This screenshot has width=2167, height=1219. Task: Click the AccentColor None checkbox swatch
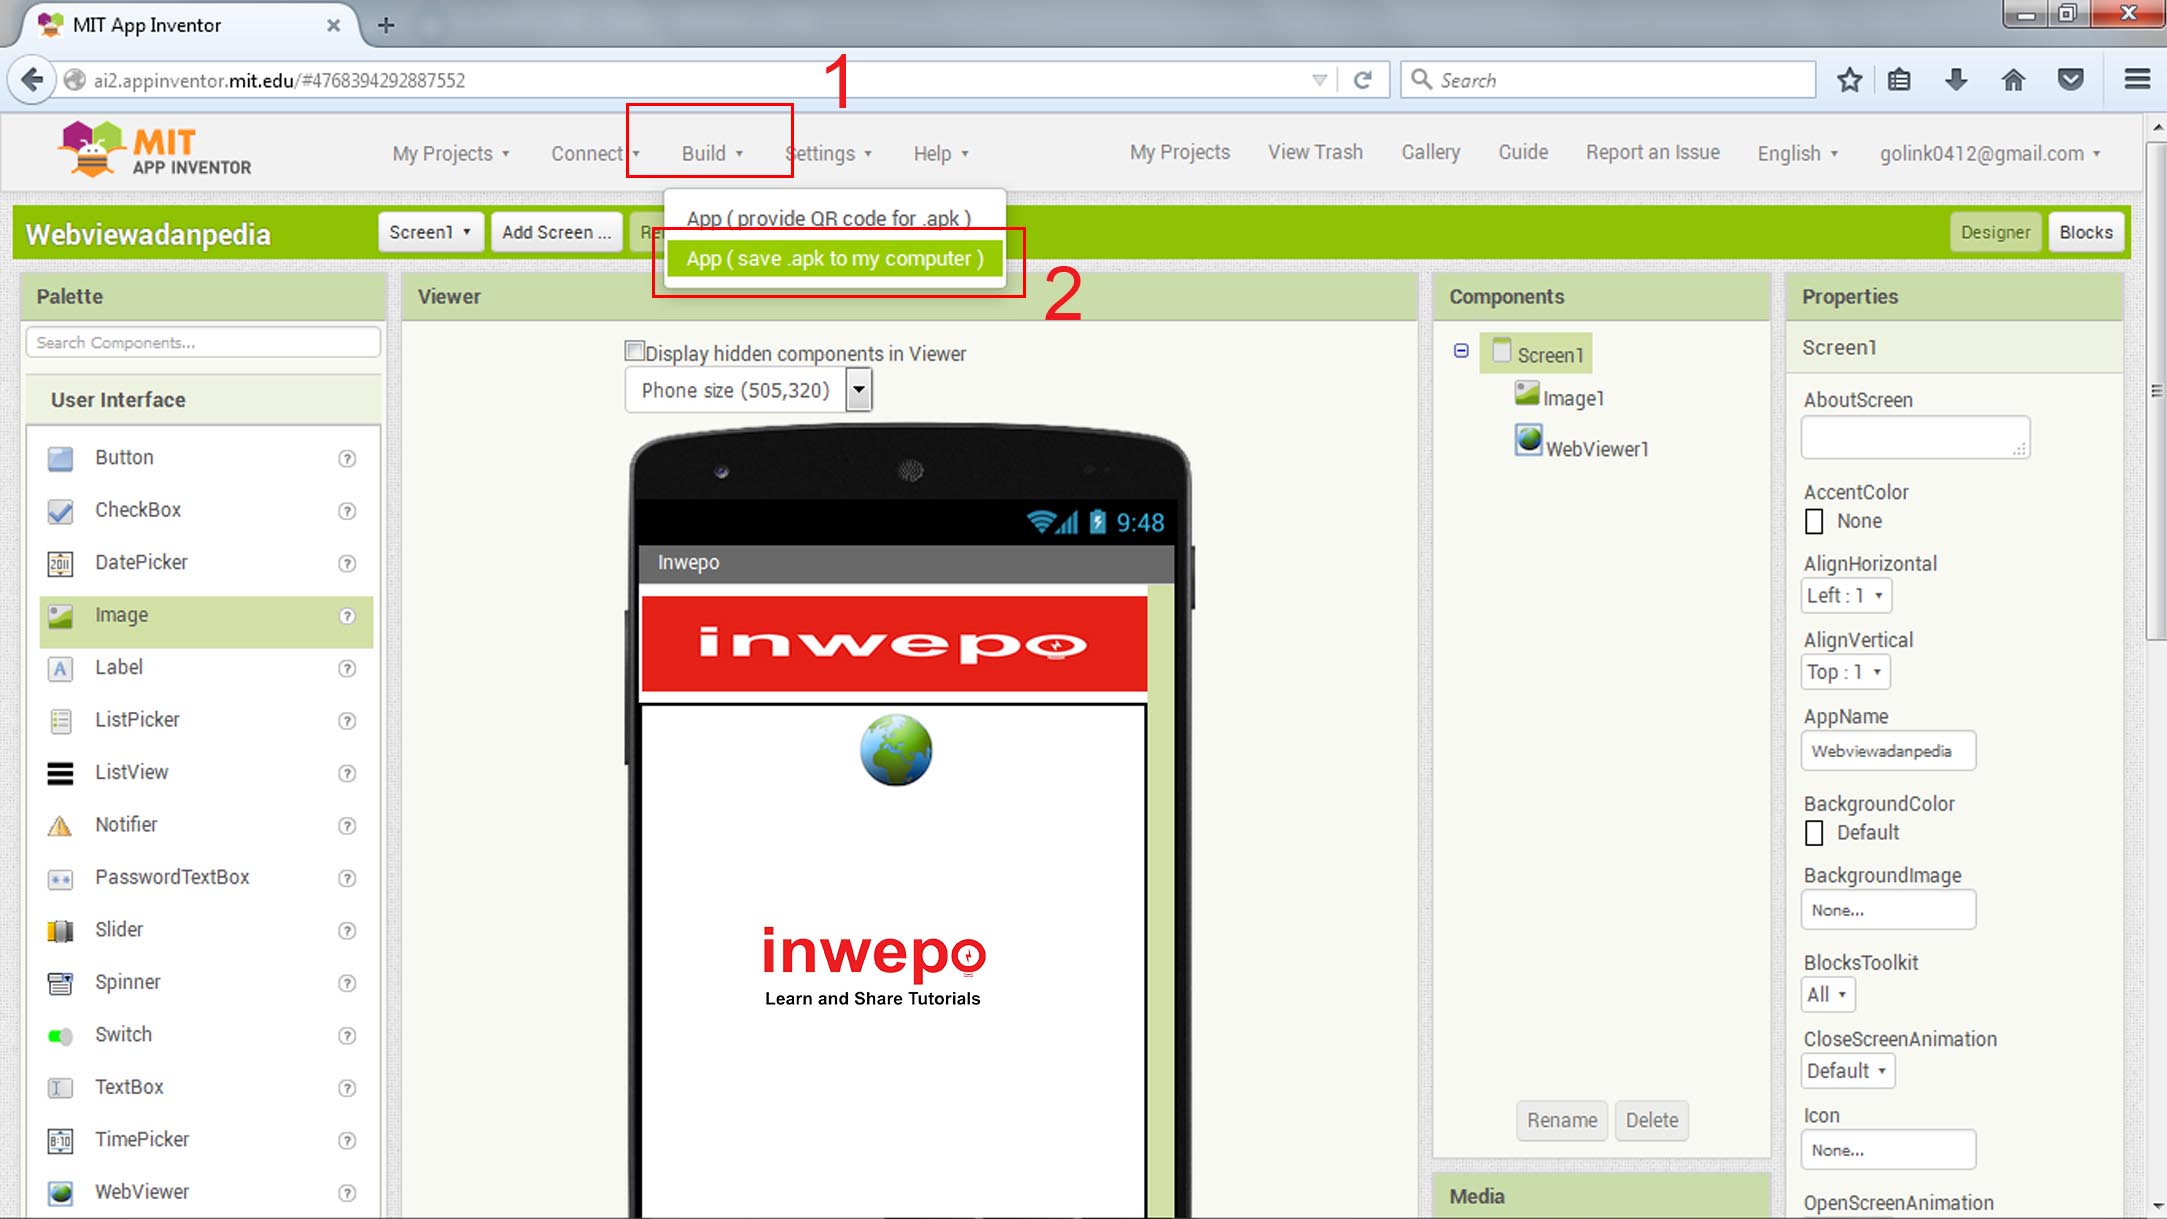pyautogui.click(x=1814, y=521)
